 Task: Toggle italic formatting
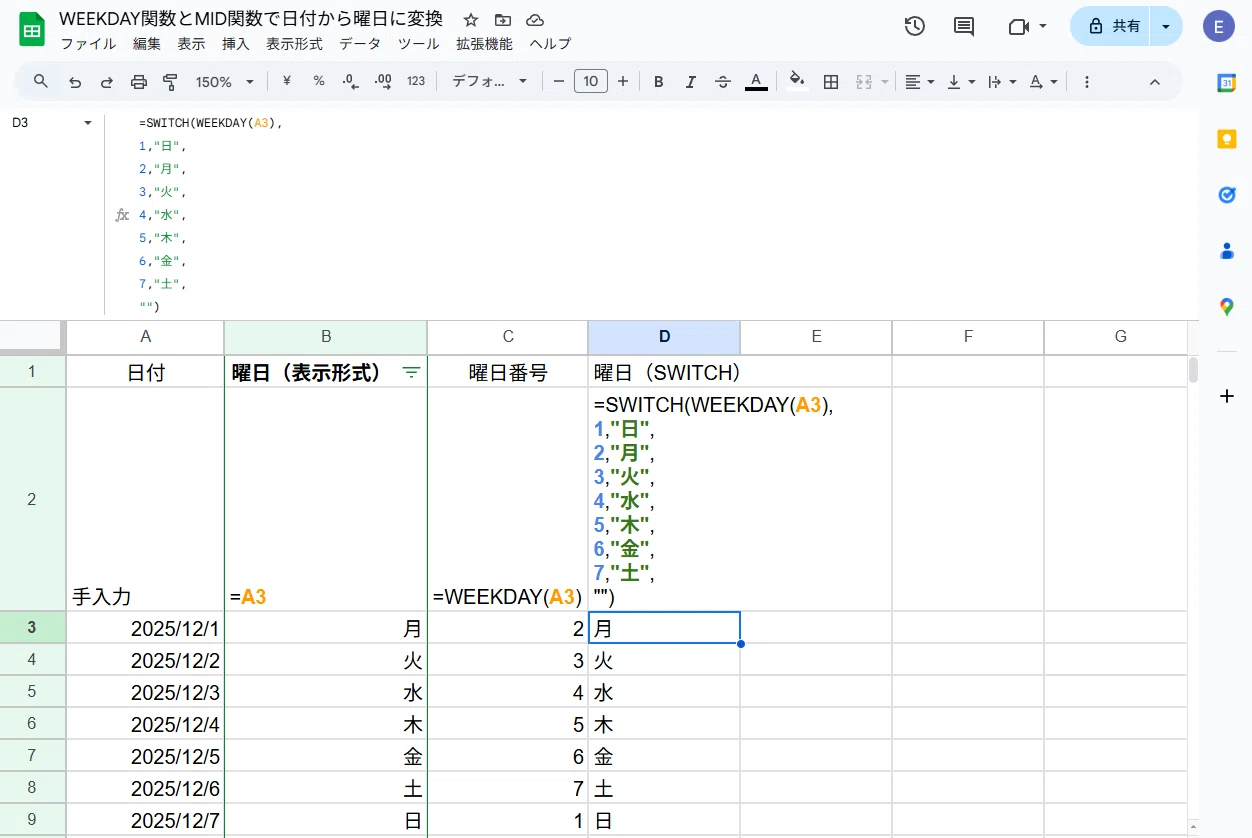click(x=691, y=82)
